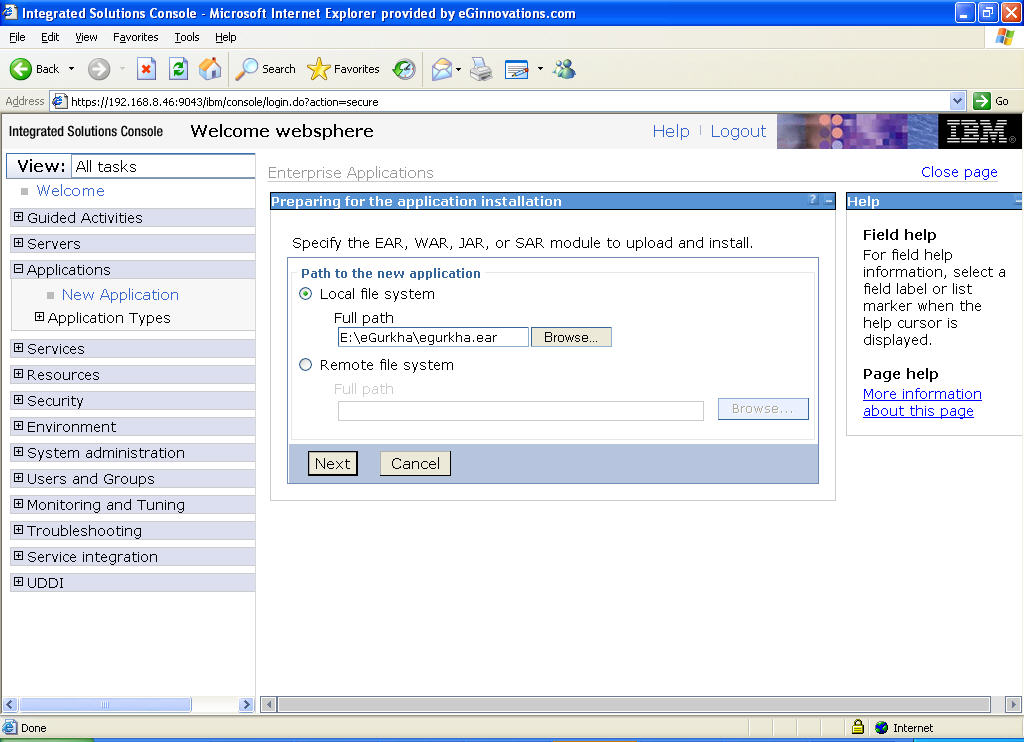
Task: Expand Application Types subtree
Action: pyautogui.click(x=39, y=317)
